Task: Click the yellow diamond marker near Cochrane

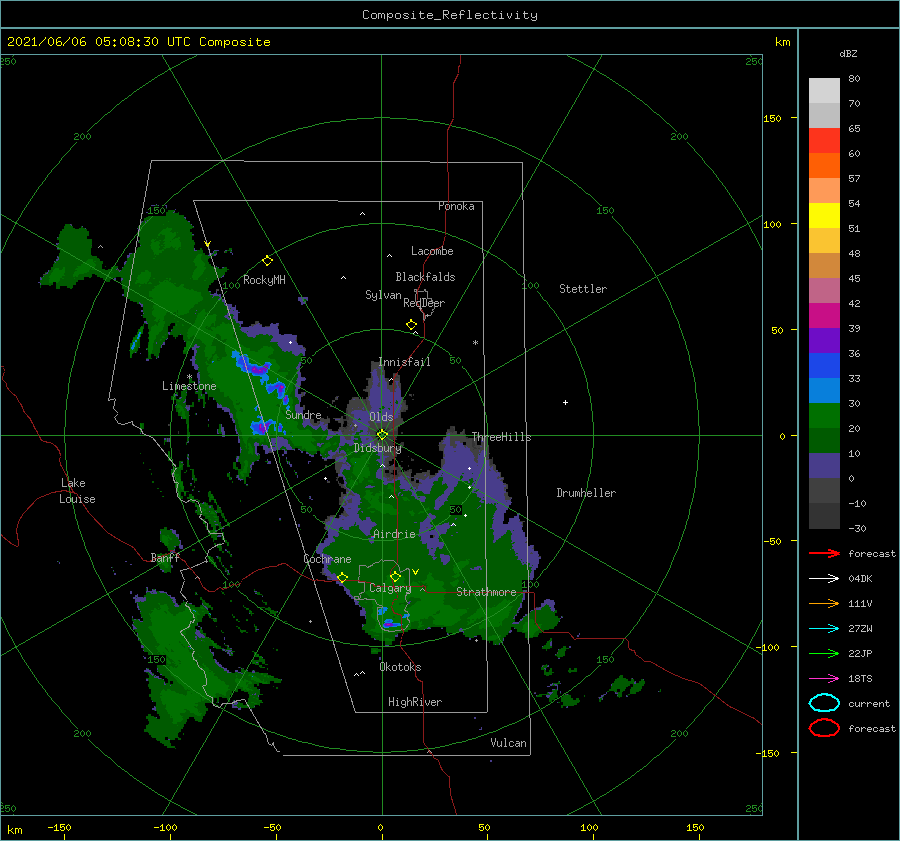Action: tap(342, 578)
